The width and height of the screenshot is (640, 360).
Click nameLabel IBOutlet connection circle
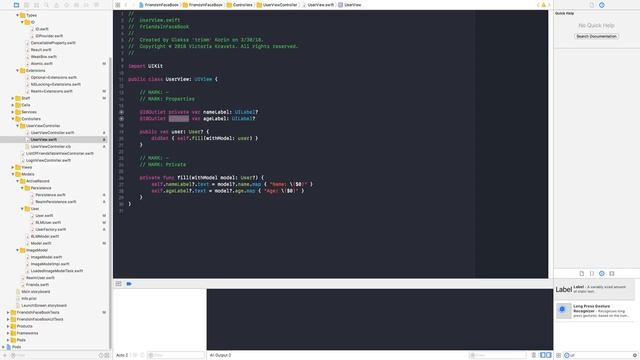point(121,112)
